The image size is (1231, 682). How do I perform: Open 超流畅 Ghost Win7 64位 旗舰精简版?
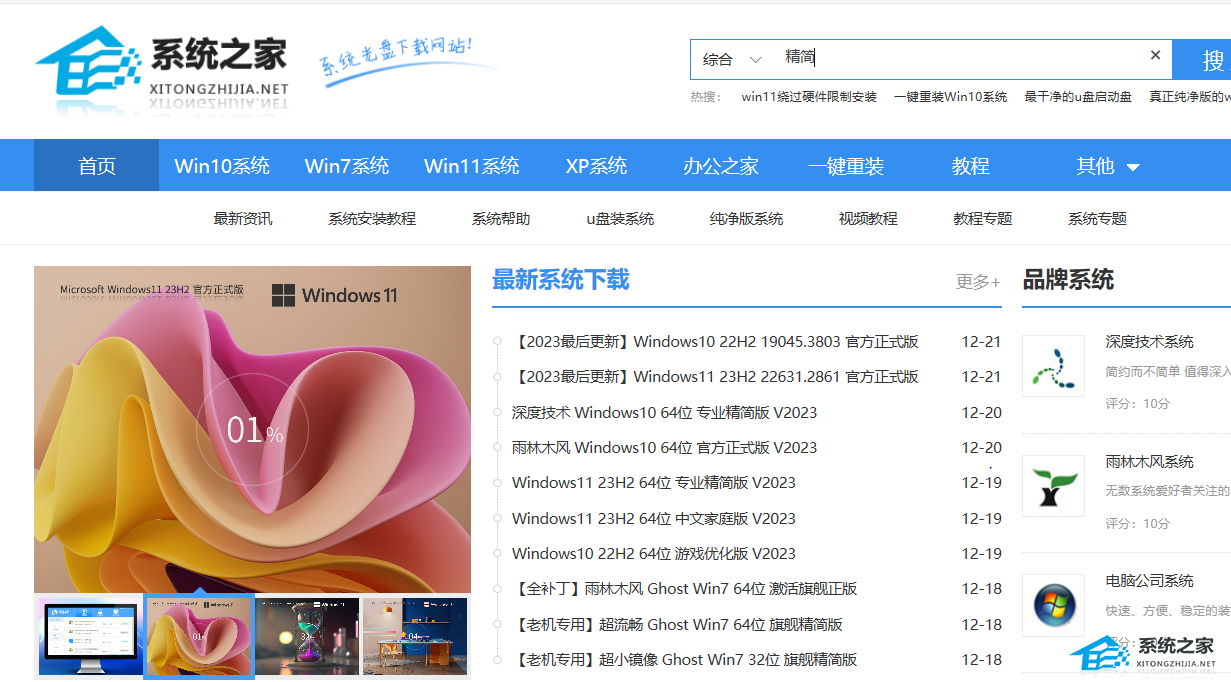click(x=677, y=624)
